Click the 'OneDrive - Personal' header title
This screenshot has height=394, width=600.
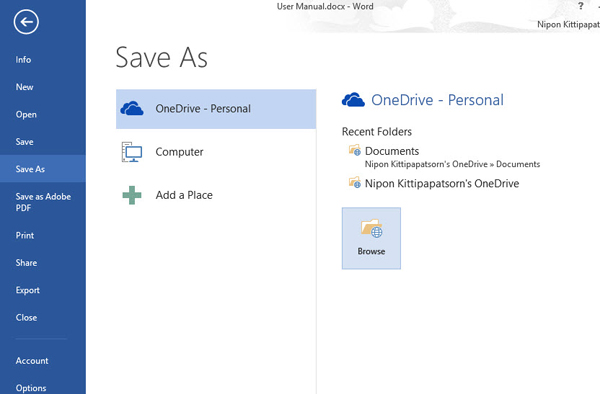point(437,100)
